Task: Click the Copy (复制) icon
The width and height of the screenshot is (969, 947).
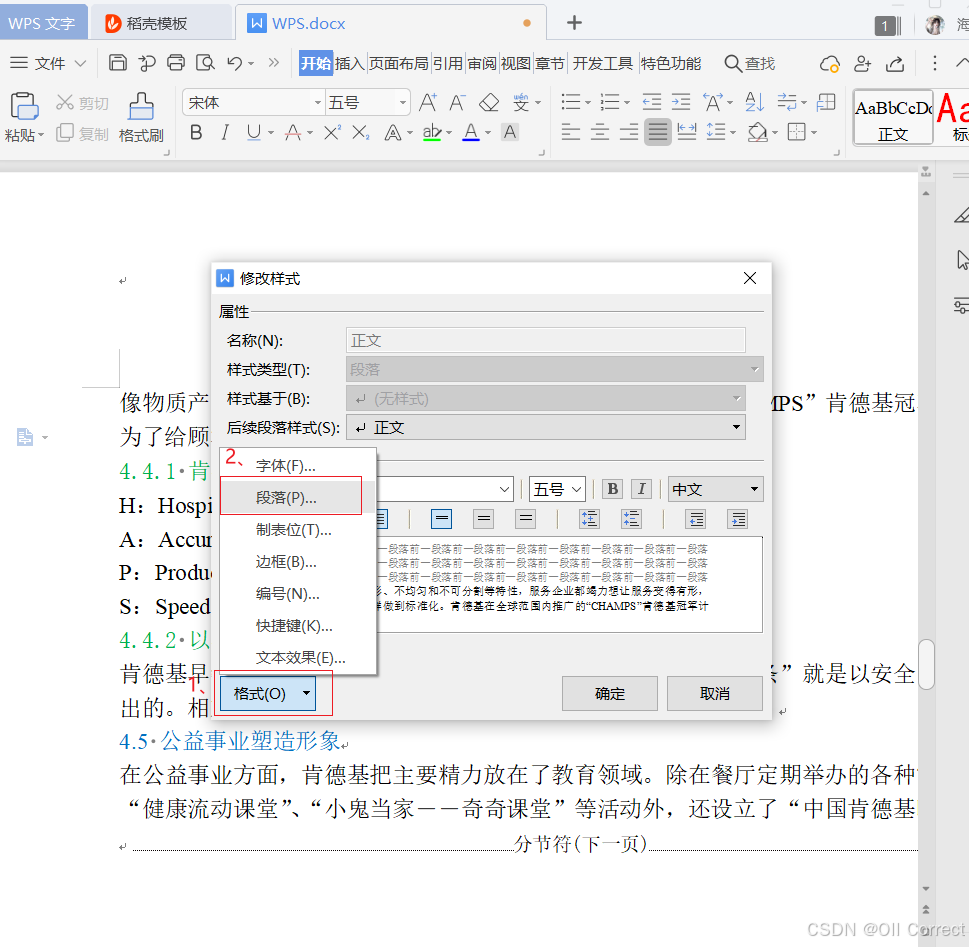Action: click(x=65, y=132)
